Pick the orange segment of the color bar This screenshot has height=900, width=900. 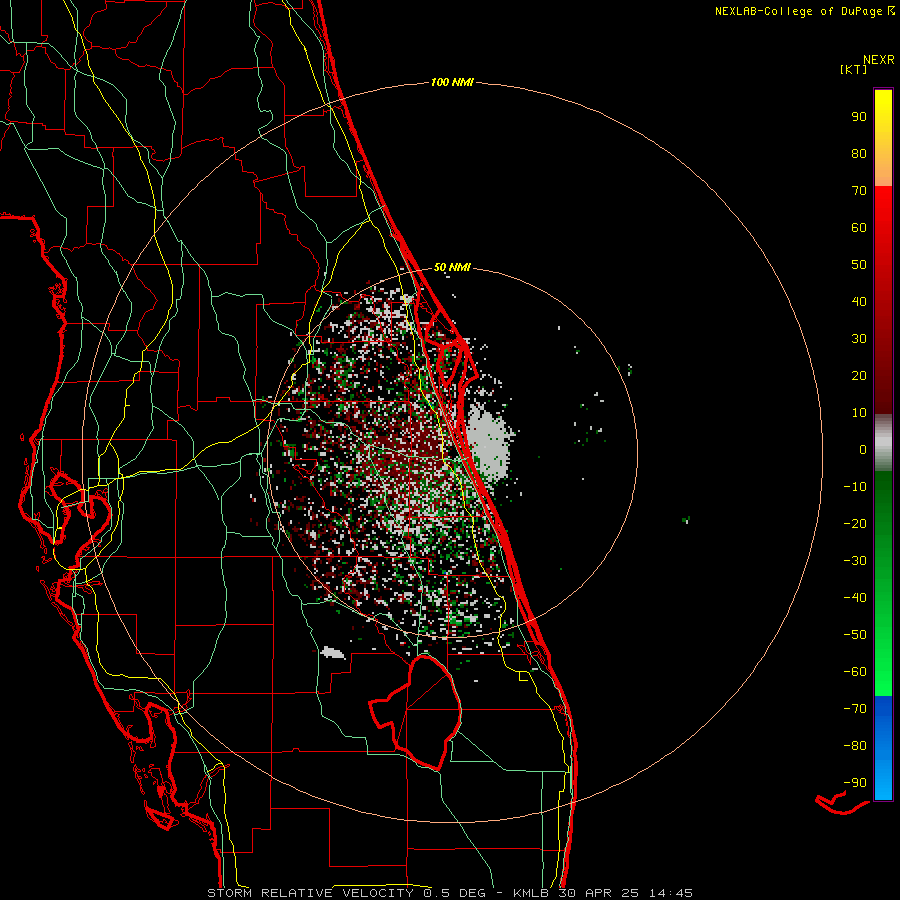point(883,169)
